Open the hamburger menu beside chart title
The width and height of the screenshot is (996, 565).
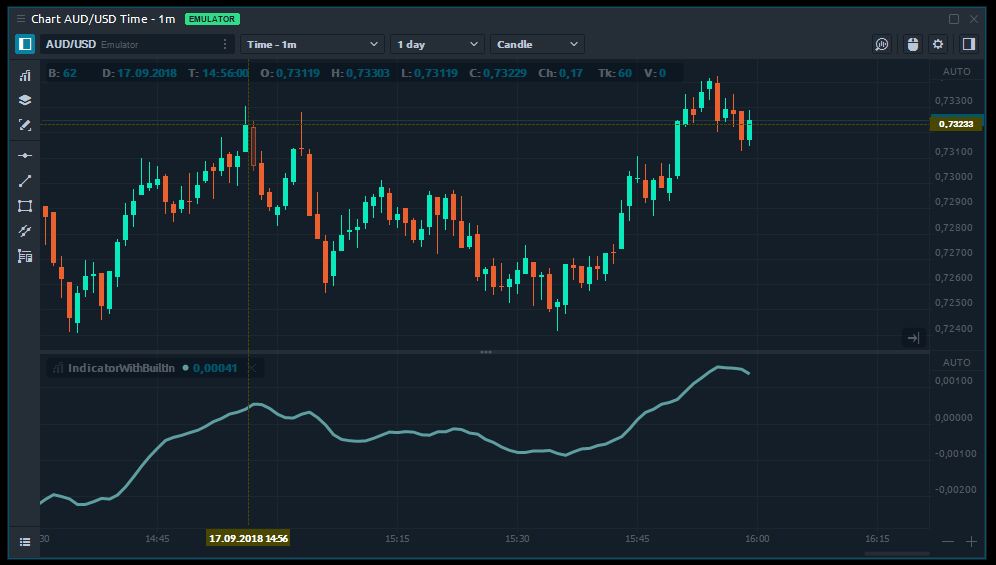coord(21,19)
